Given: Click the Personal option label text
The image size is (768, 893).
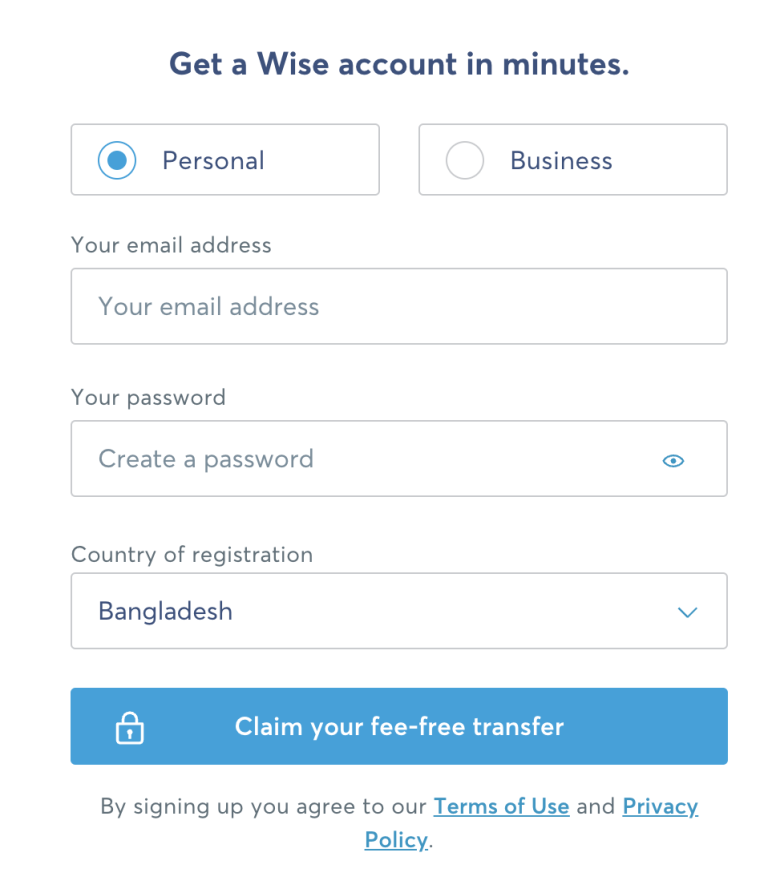Looking at the screenshot, I should tap(213, 160).
